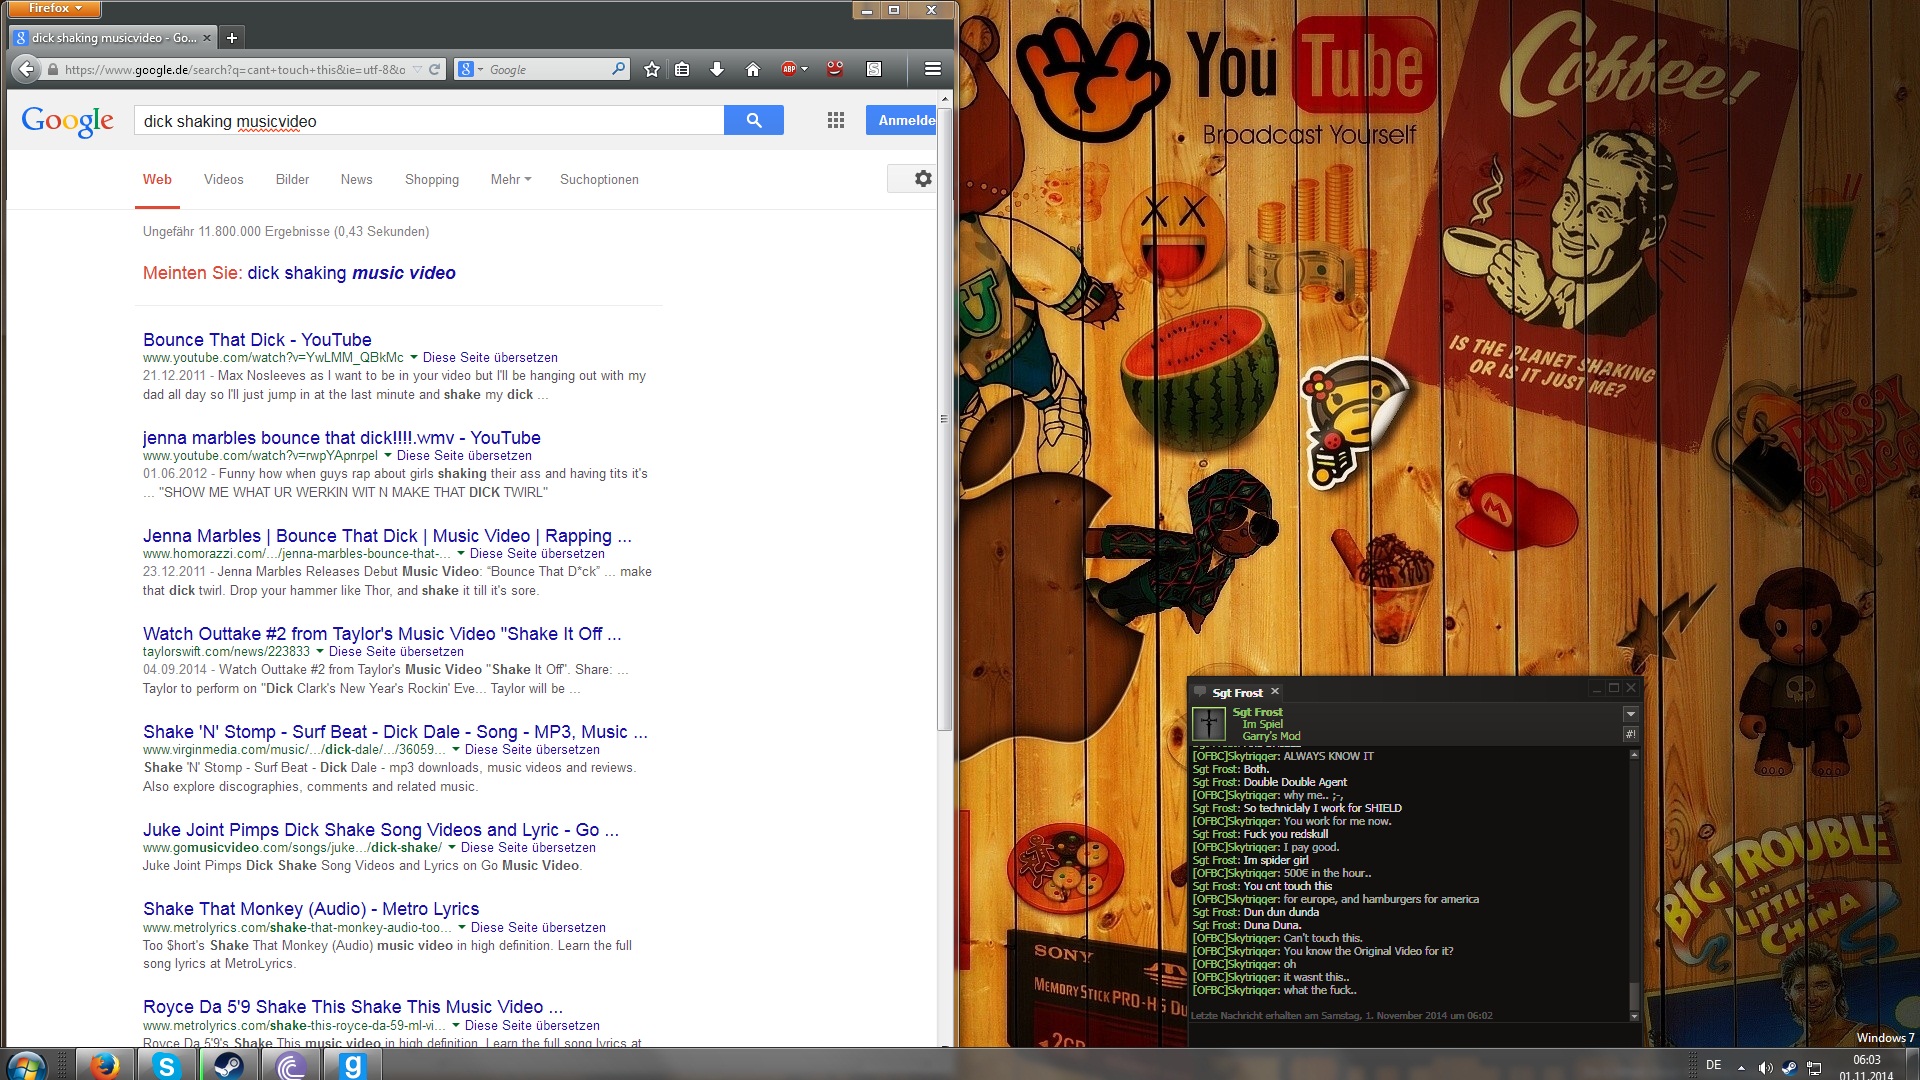
Task: Open the Firefox downloads arrow
Action: 716,69
